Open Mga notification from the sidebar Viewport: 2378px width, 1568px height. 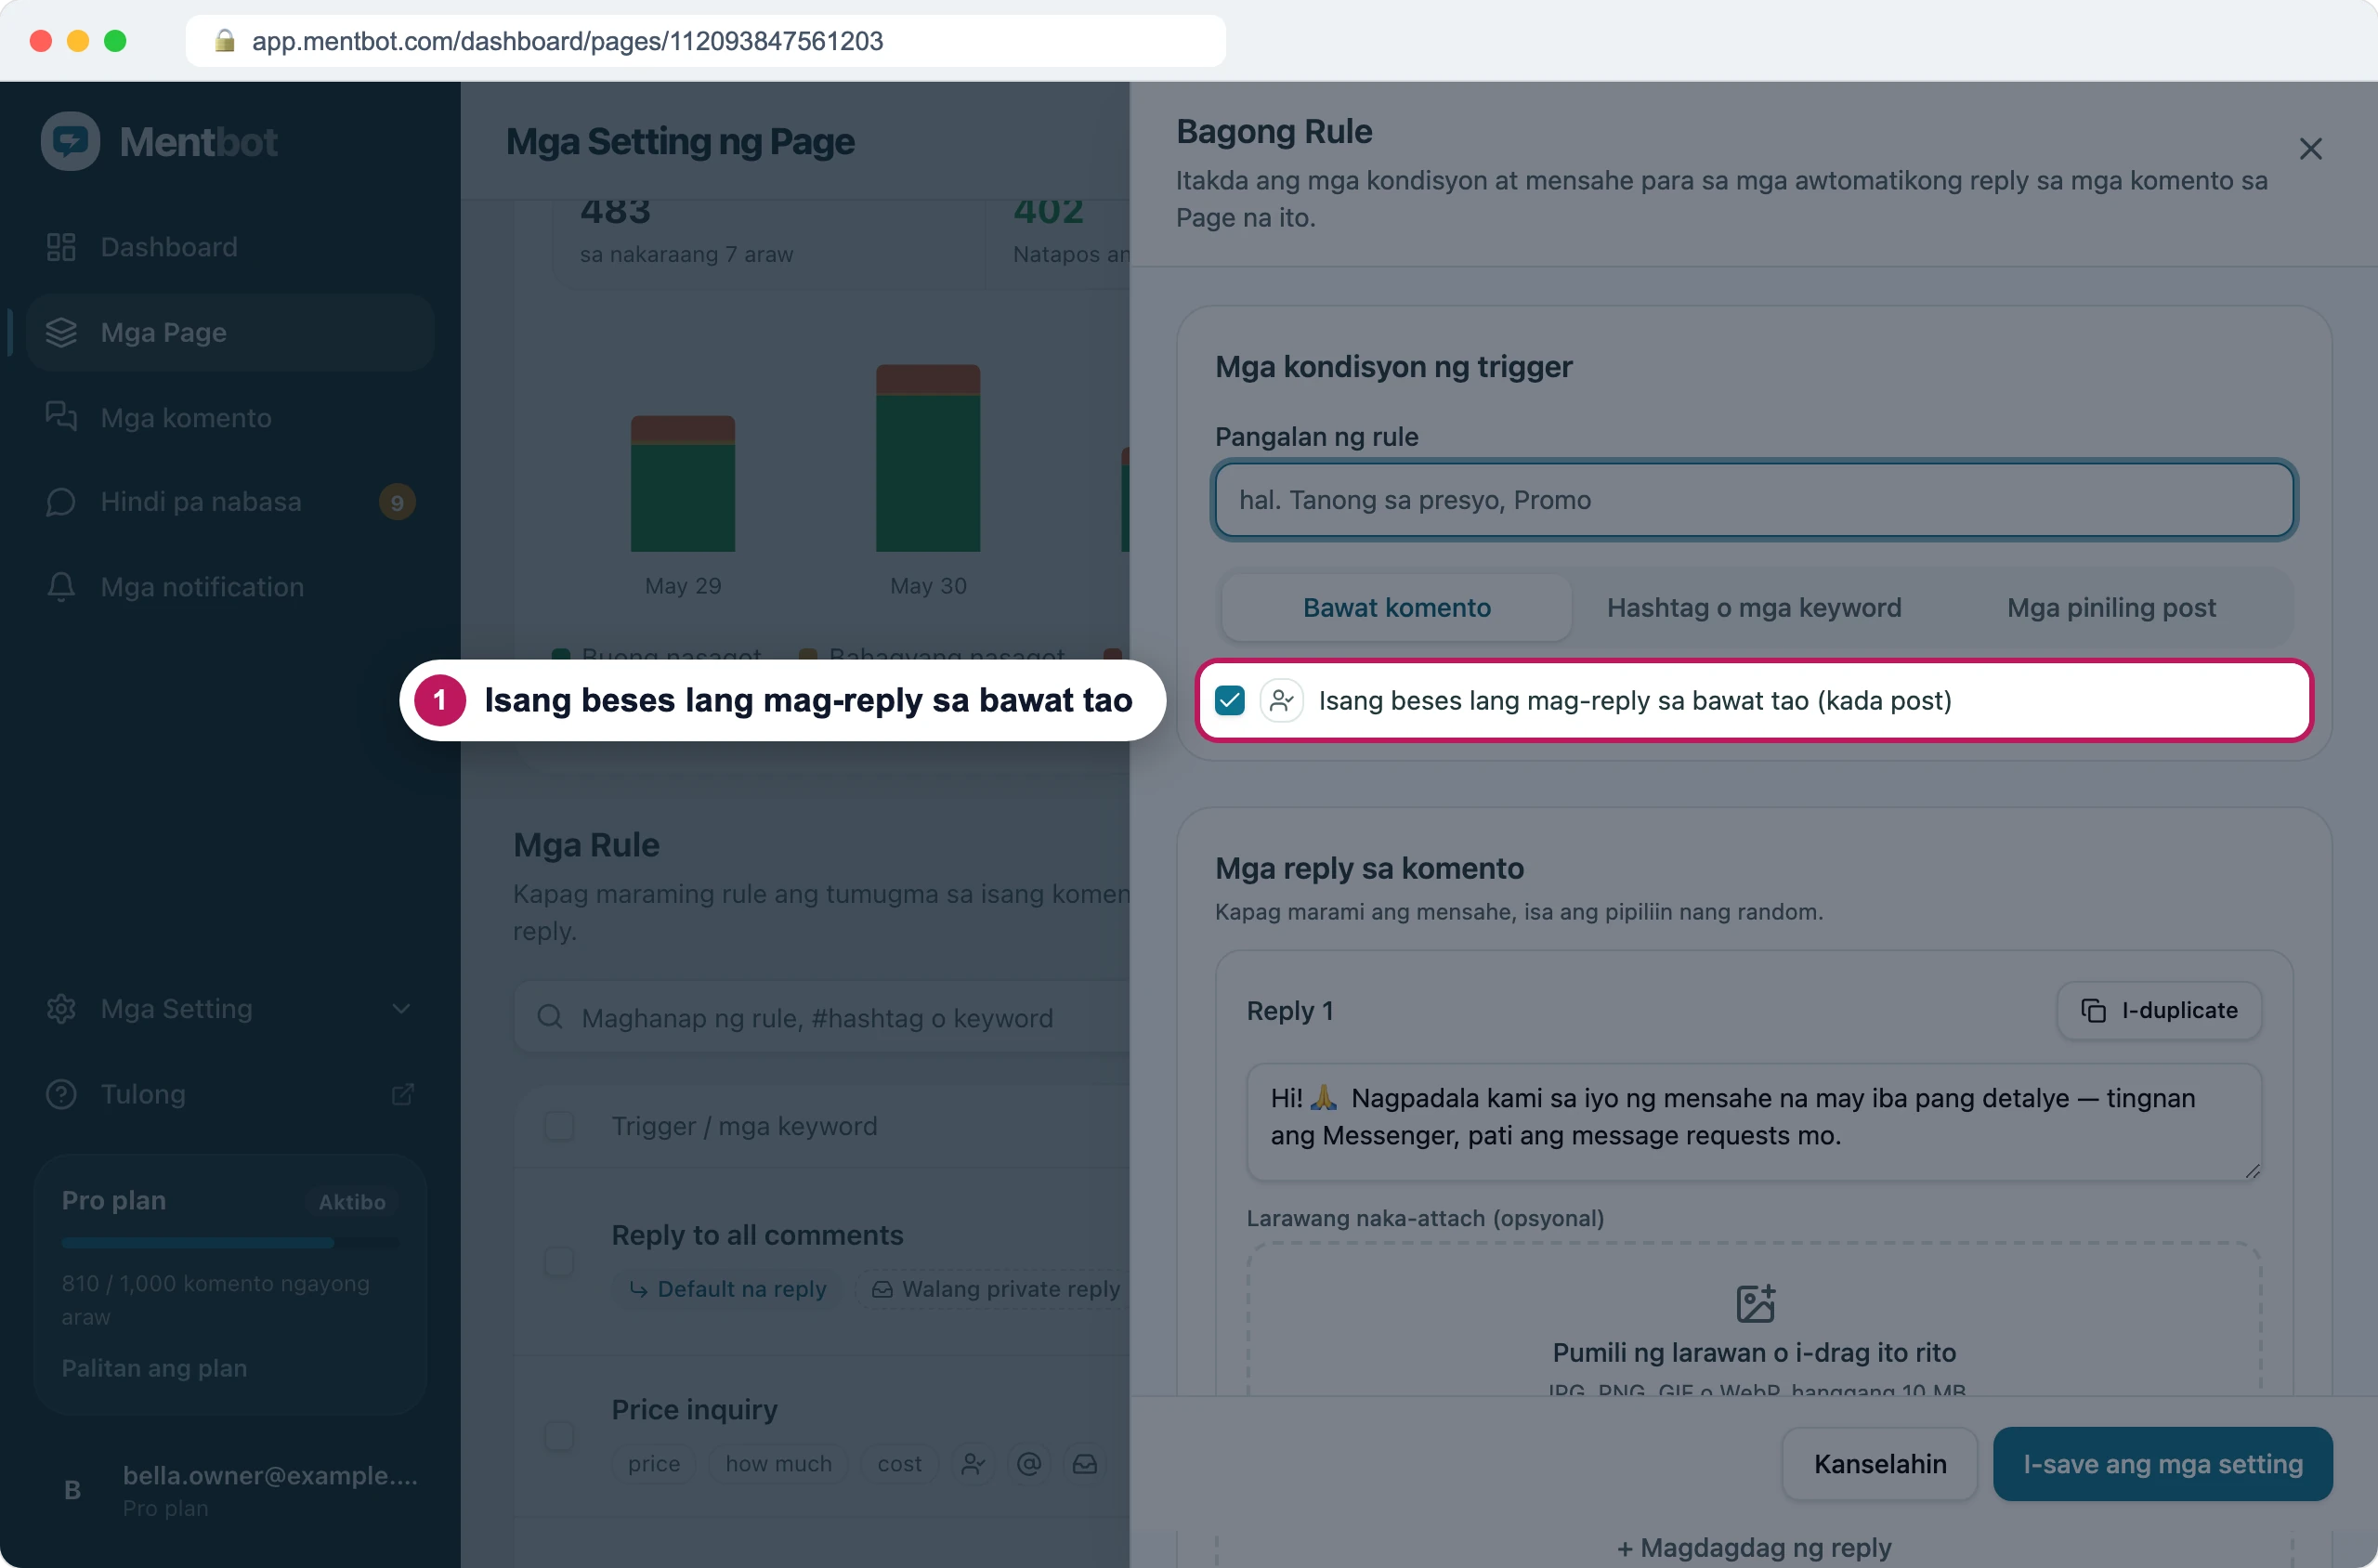coord(230,587)
